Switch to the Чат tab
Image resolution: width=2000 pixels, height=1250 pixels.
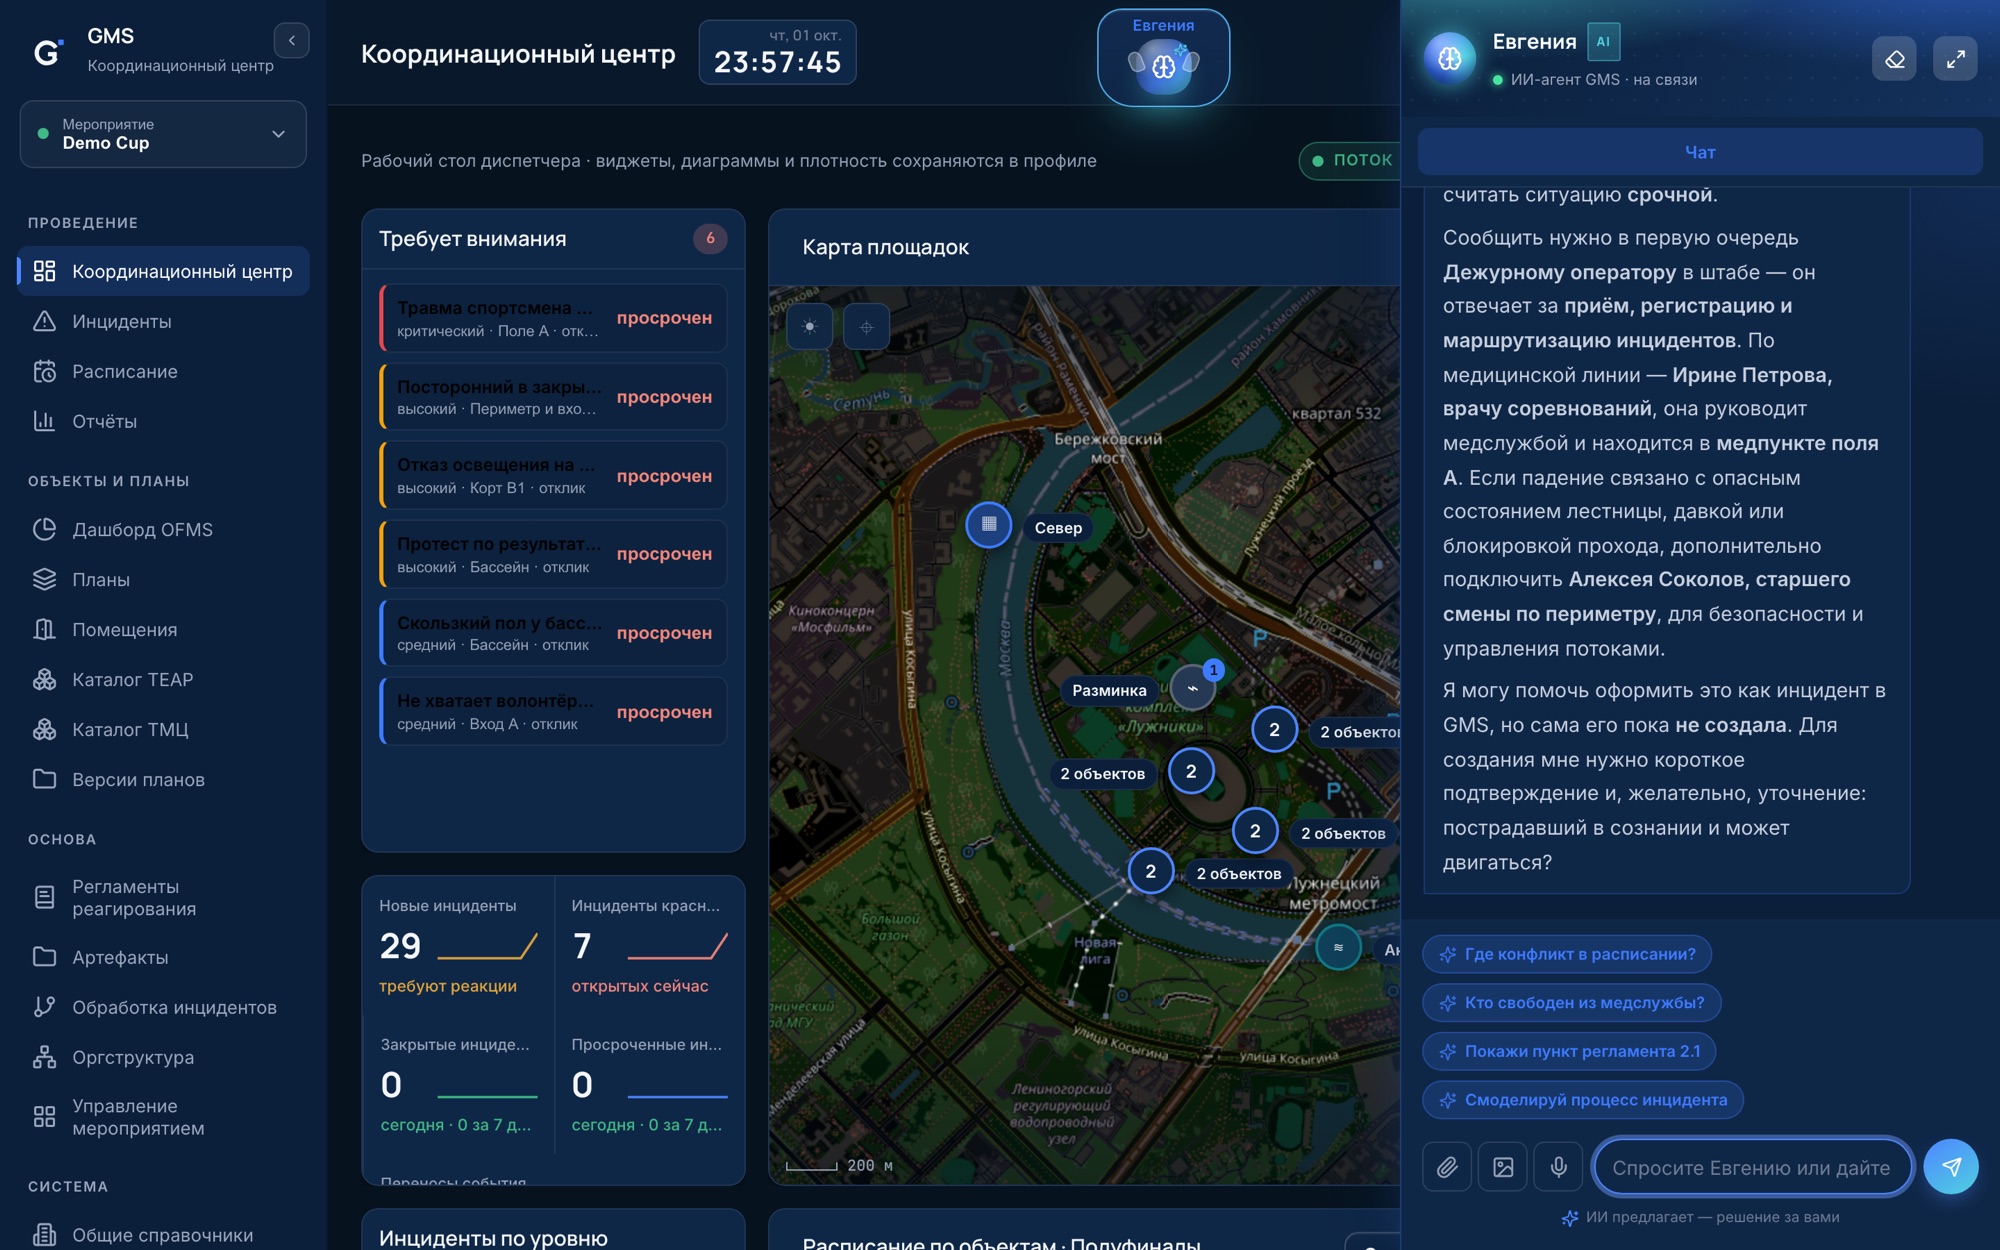1700,152
